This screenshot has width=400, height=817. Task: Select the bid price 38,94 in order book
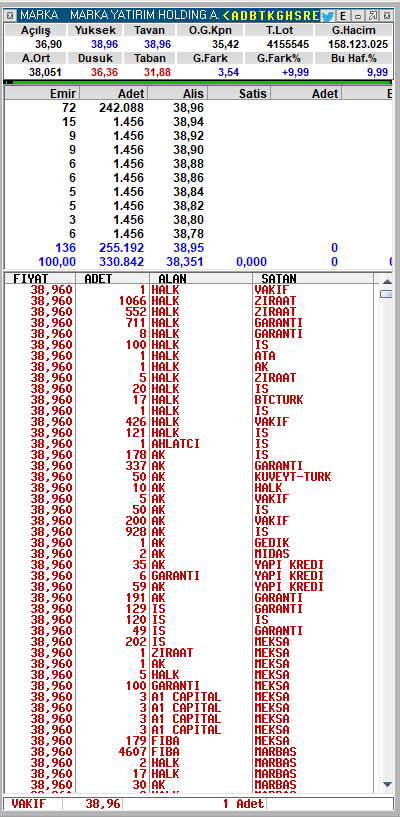[188, 122]
